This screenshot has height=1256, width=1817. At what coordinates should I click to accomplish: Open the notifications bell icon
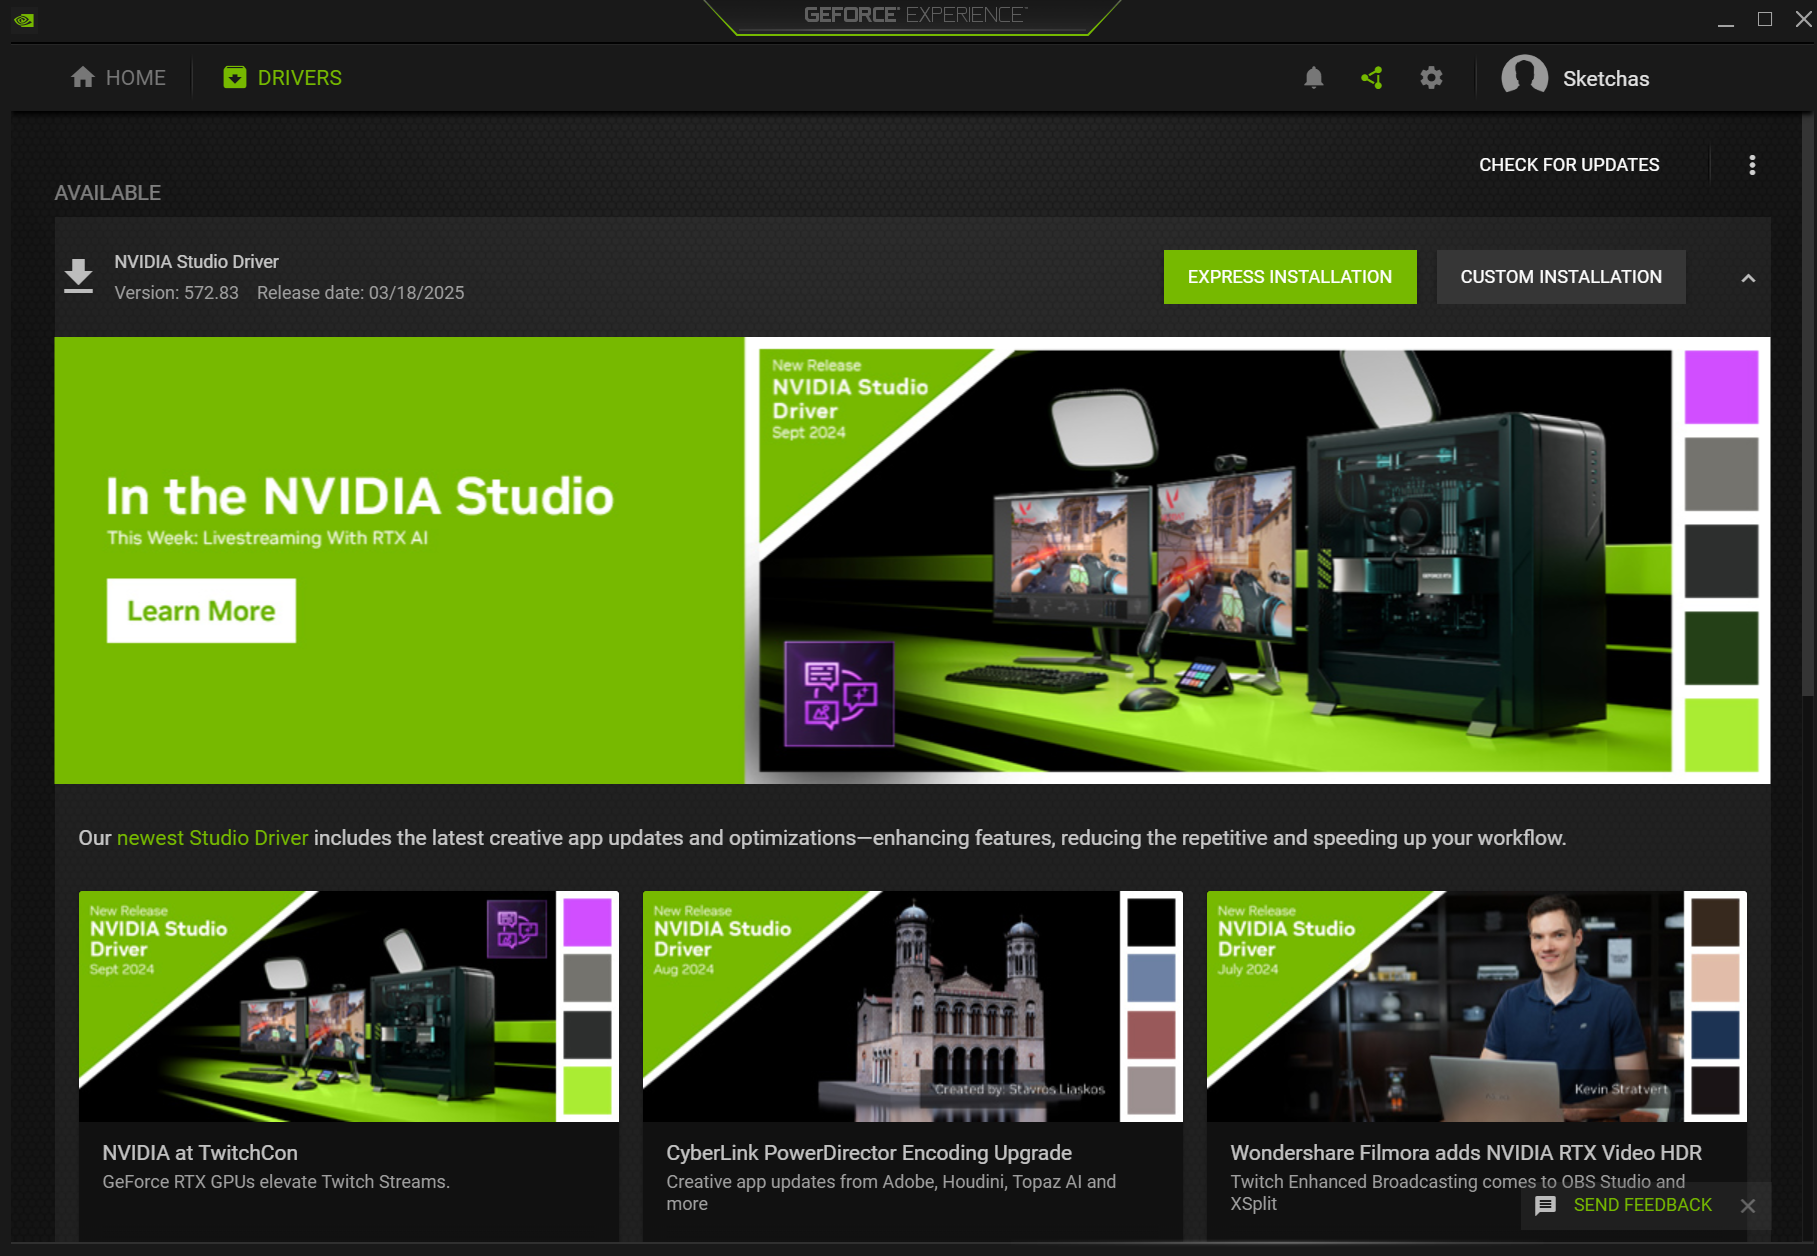1313,78
